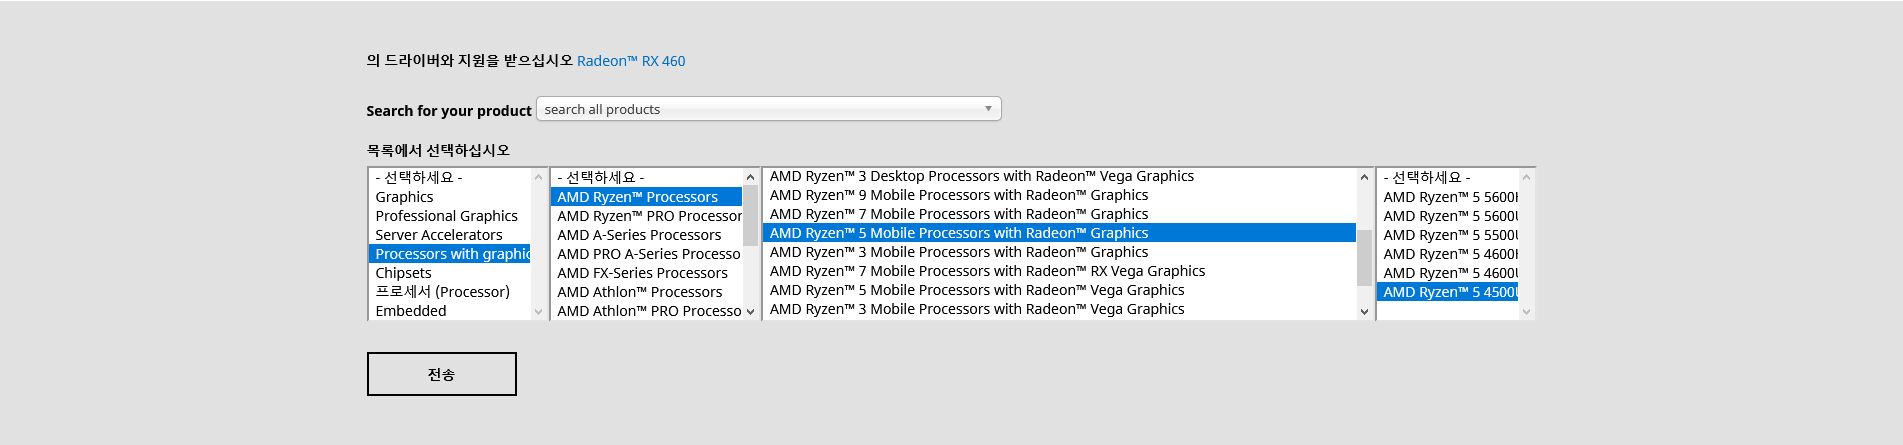The height and width of the screenshot is (445, 1903).
Task: Select Ryzen 5 Mobile with Radeon Vega Graphics
Action: tap(1059, 290)
